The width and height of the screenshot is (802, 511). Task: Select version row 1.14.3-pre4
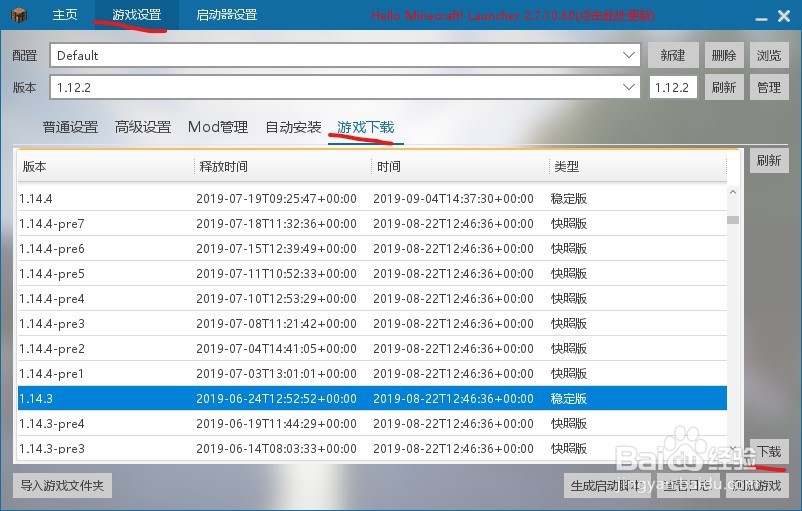coord(372,424)
